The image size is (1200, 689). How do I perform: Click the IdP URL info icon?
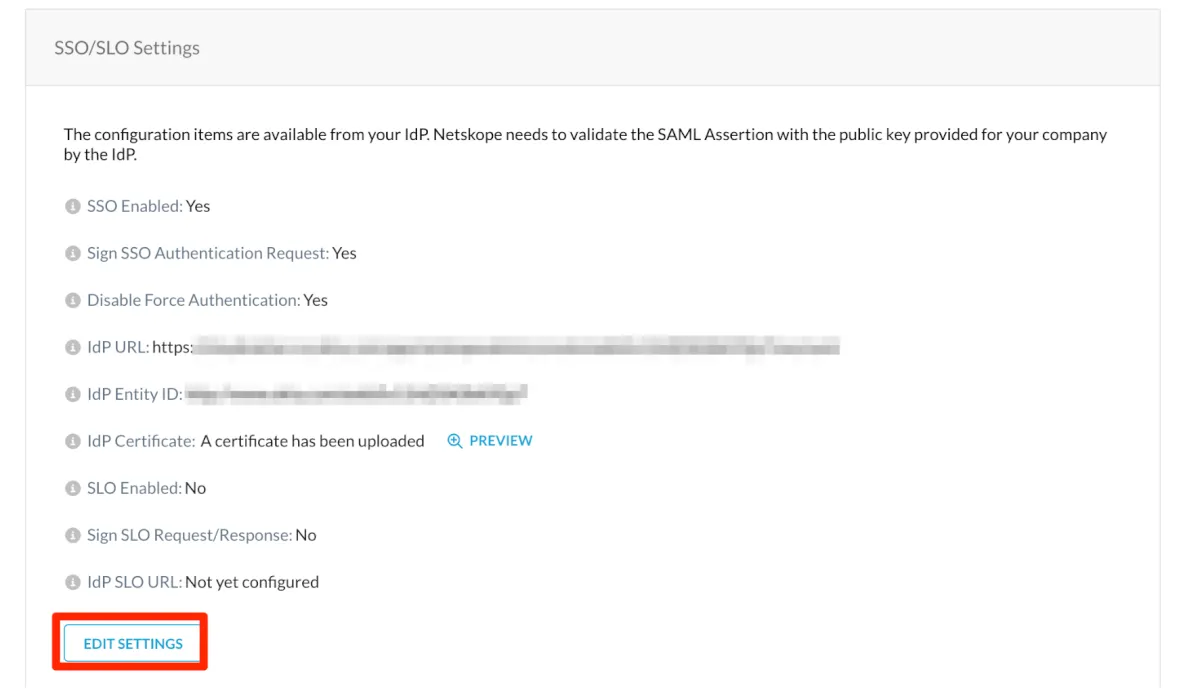[x=72, y=348]
